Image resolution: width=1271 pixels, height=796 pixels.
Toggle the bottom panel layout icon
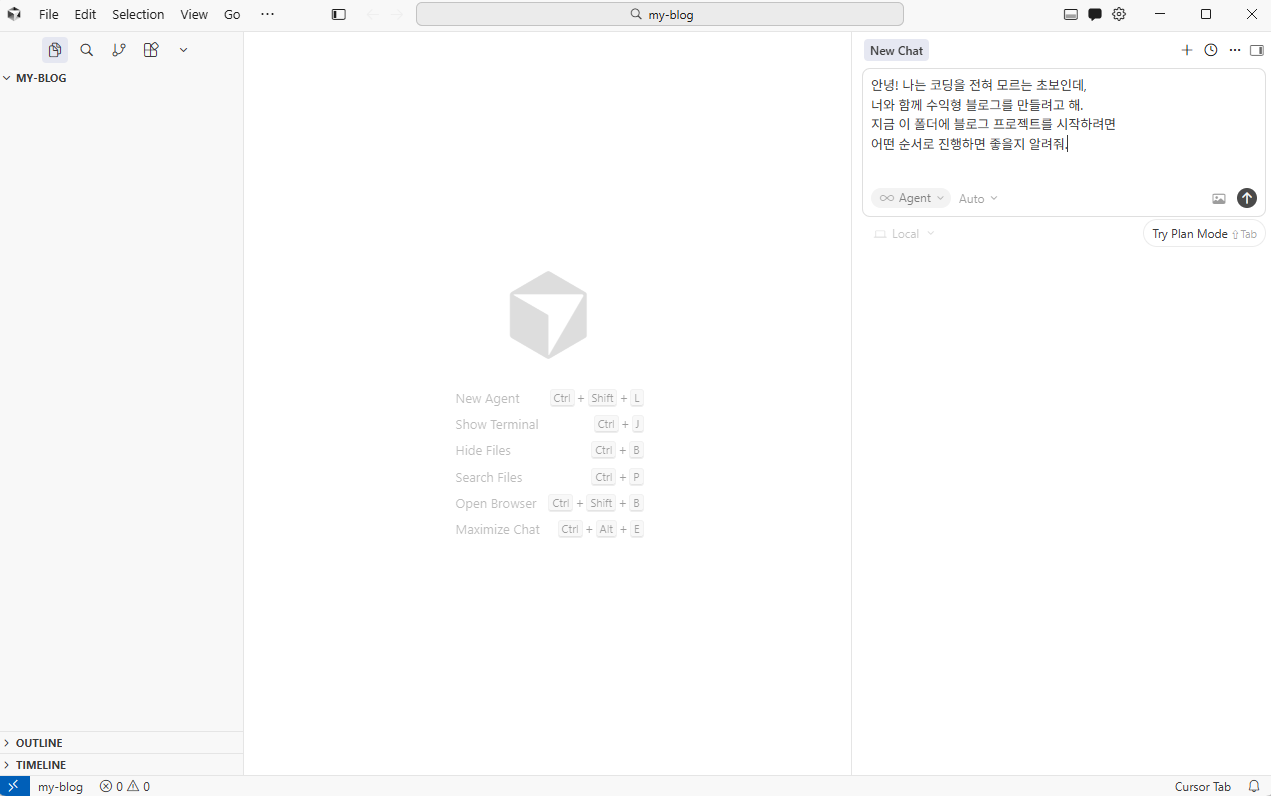point(1070,14)
